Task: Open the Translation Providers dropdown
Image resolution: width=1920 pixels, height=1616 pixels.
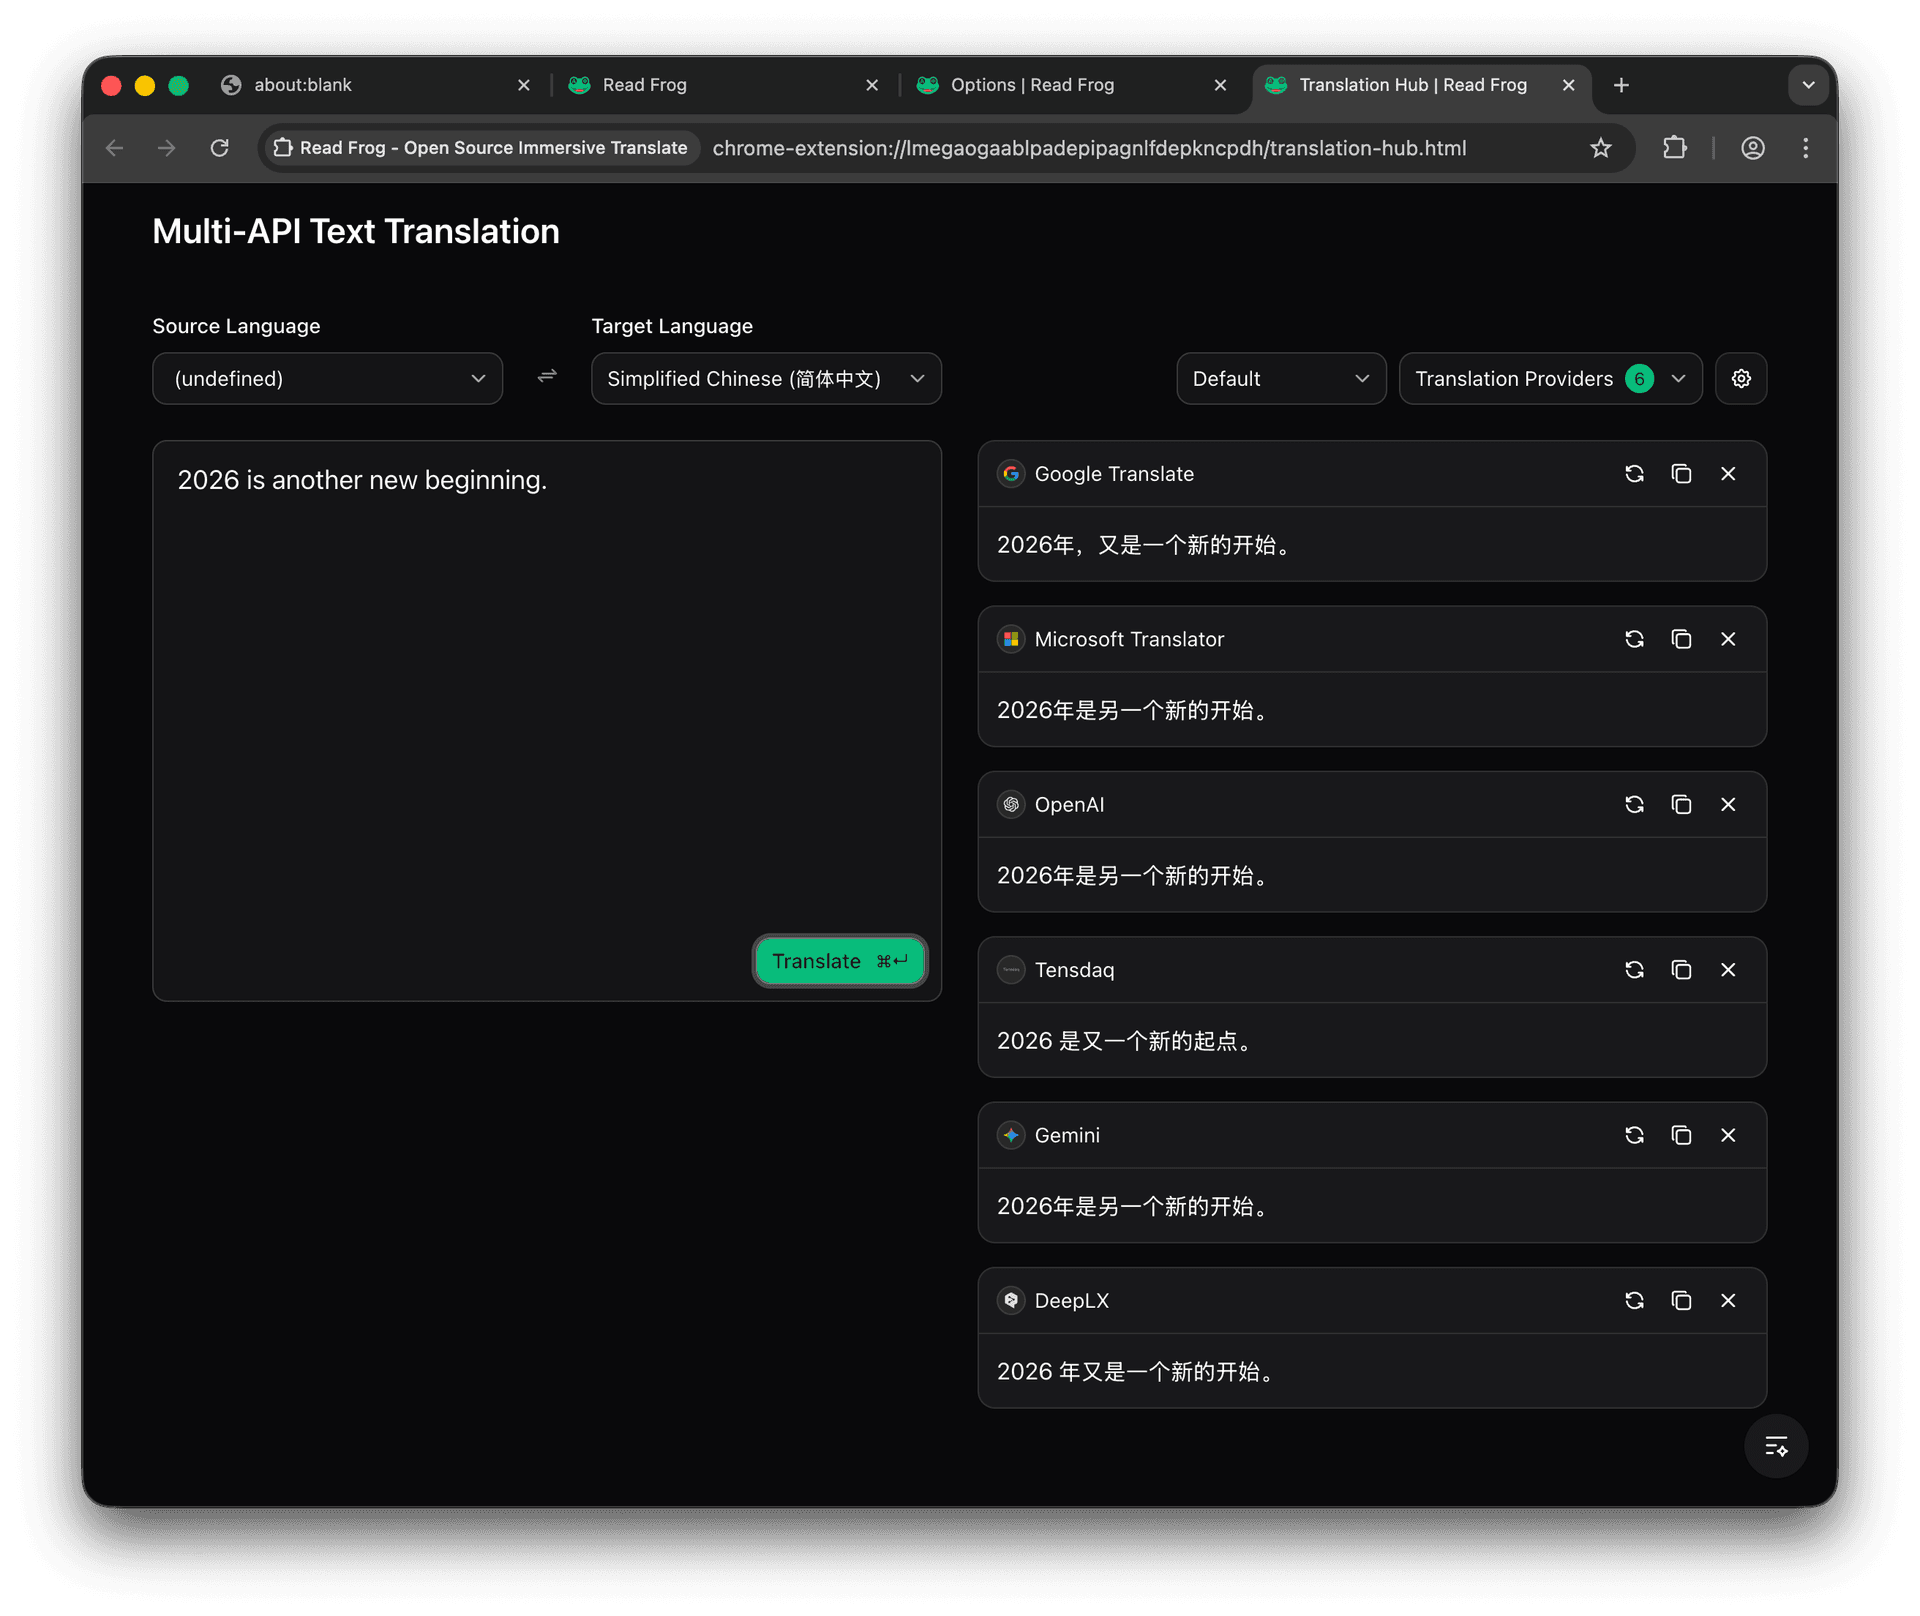Action: coord(1549,378)
